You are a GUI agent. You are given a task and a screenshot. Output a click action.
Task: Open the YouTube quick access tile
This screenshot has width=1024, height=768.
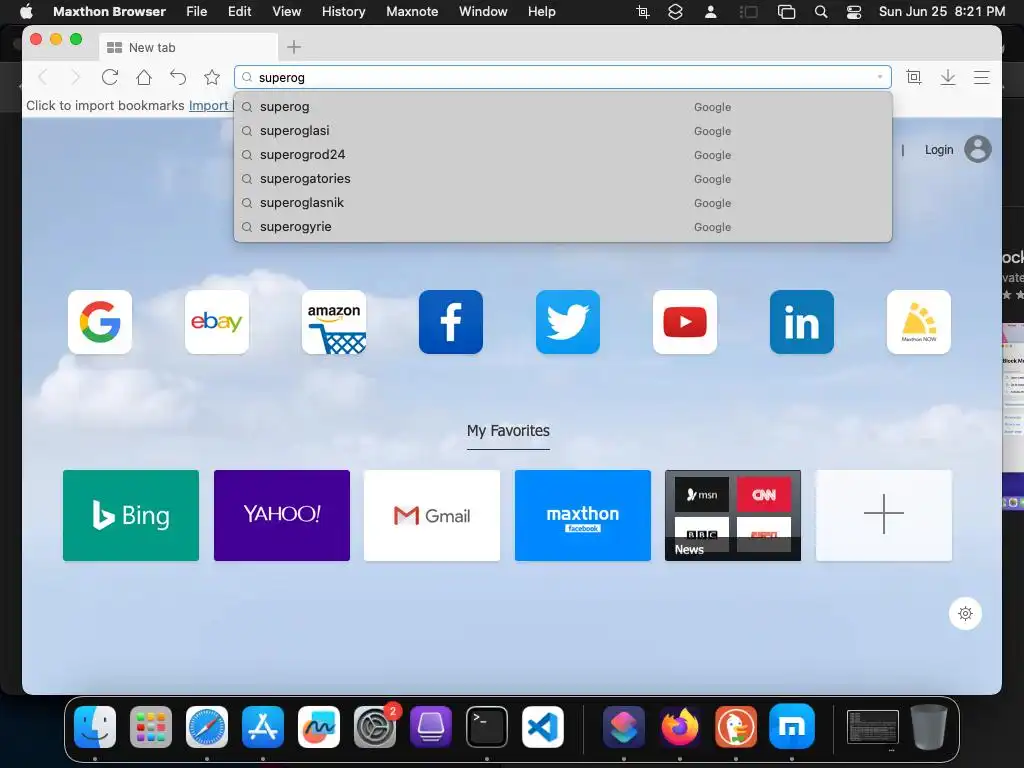[684, 322]
